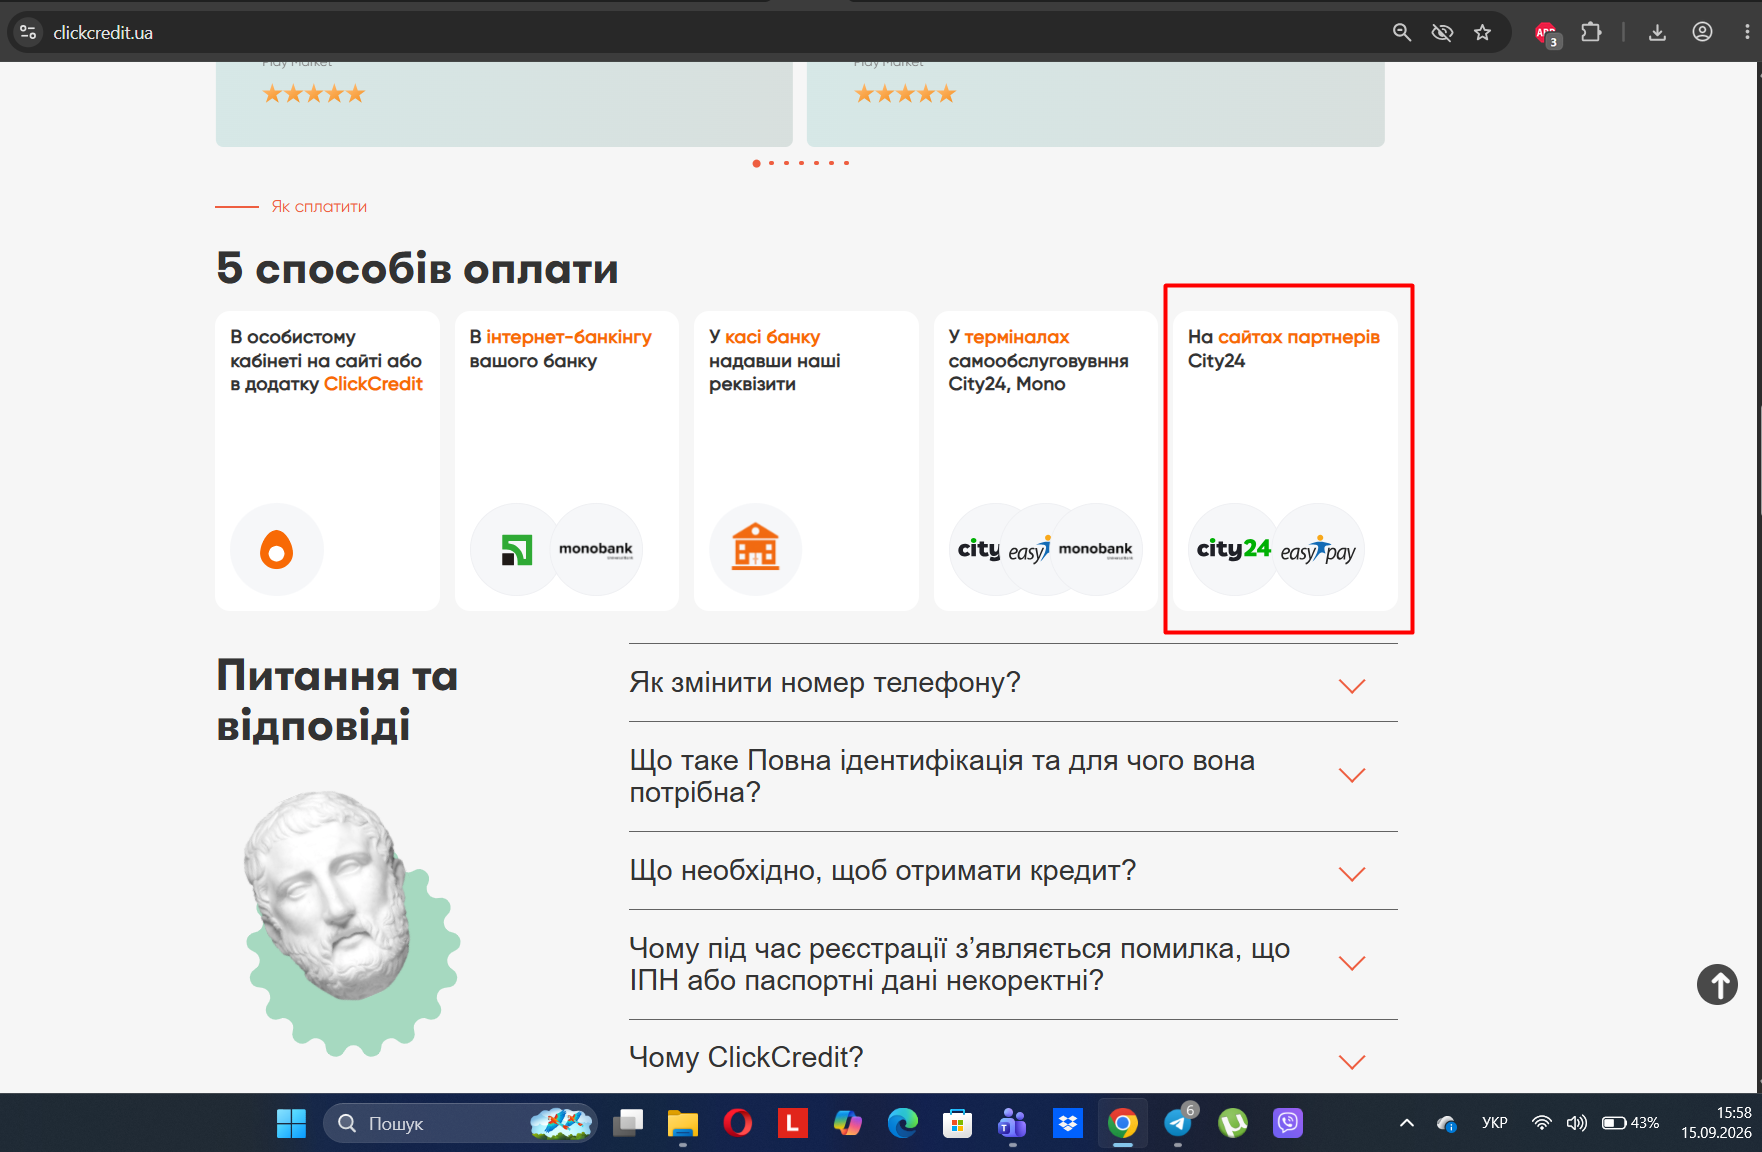This screenshot has width=1762, height=1152.
Task: Click the orange ClickCredit drop logo icon
Action: [x=277, y=549]
